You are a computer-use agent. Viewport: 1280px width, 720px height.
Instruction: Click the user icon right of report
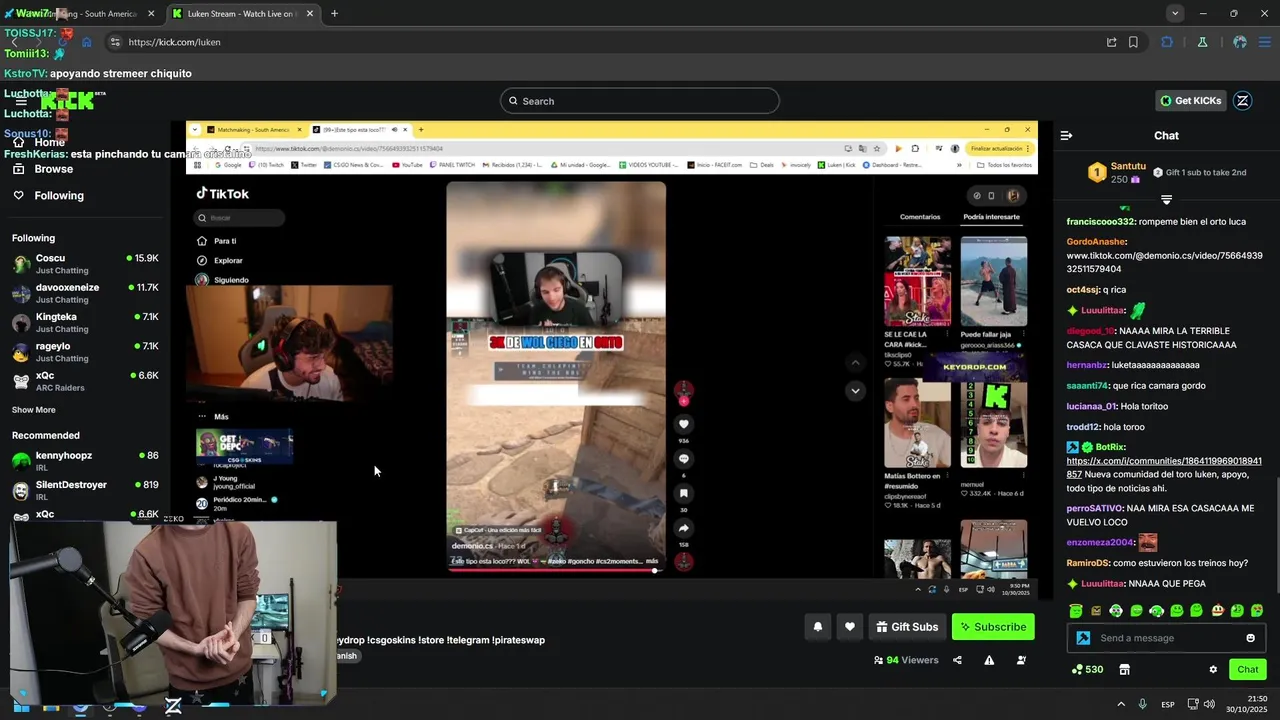[x=1021, y=660]
